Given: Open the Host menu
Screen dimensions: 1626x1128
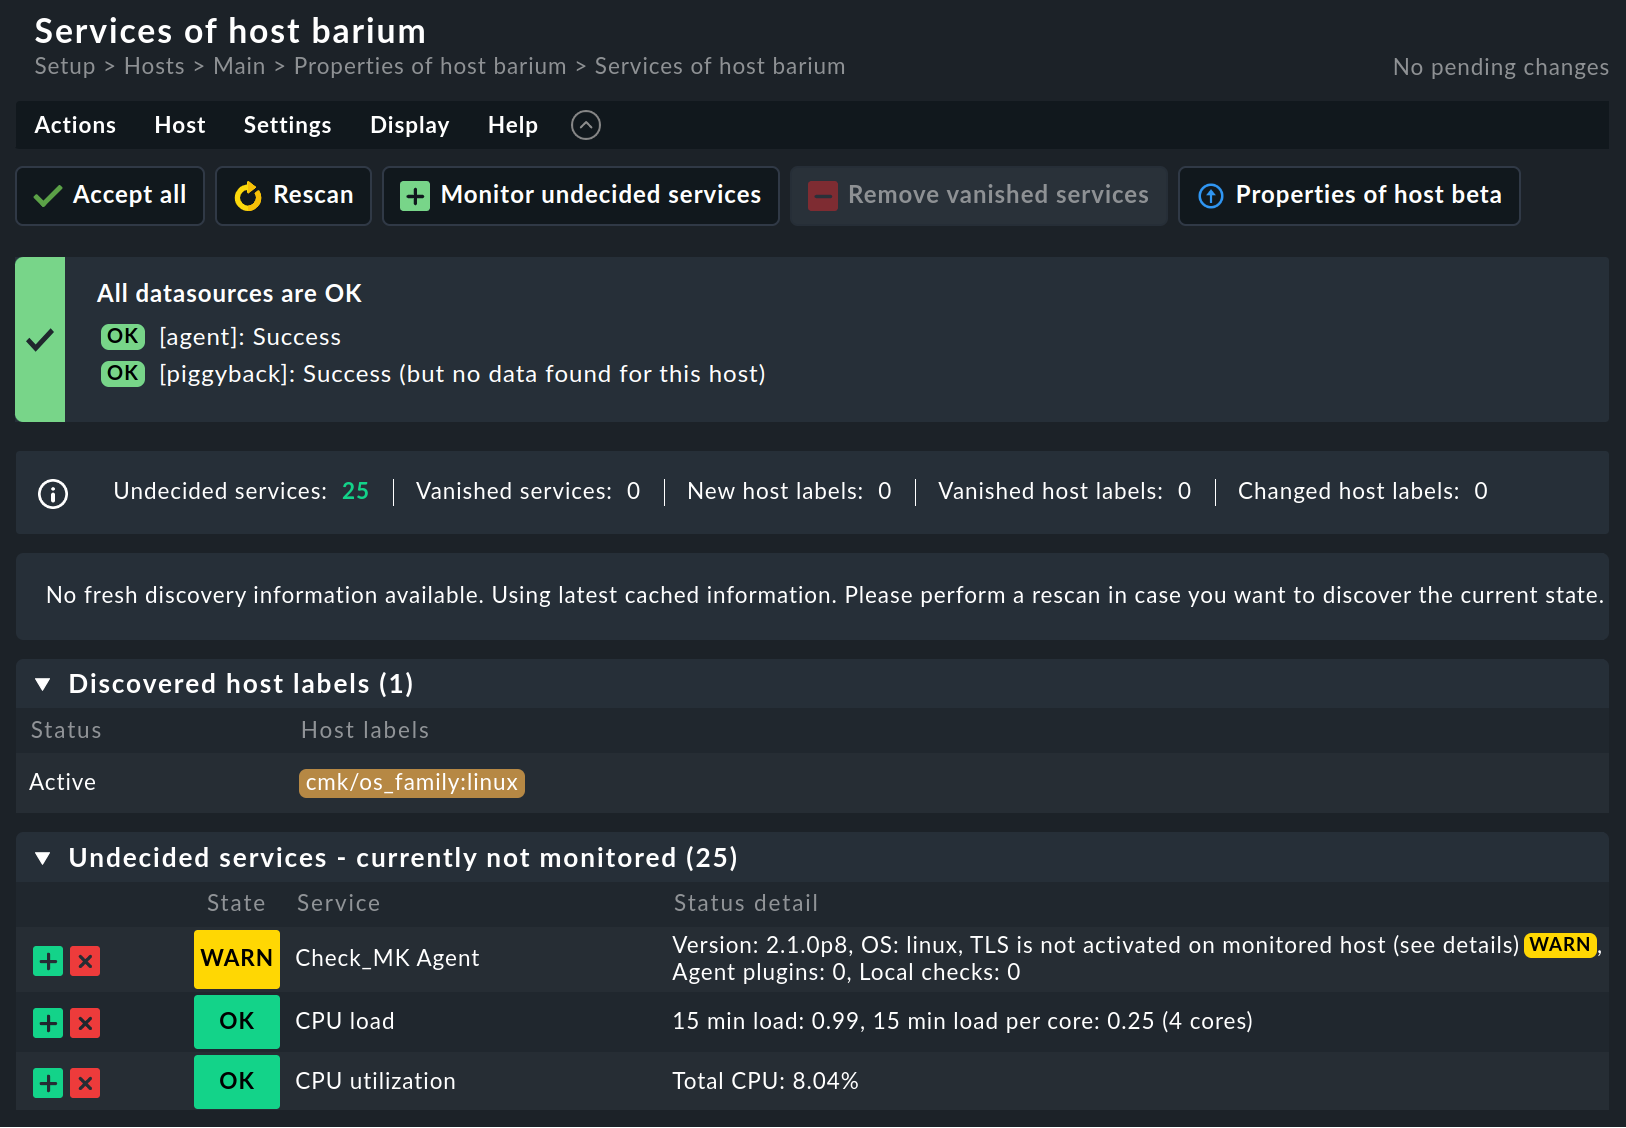Looking at the screenshot, I should pyautogui.click(x=180, y=125).
